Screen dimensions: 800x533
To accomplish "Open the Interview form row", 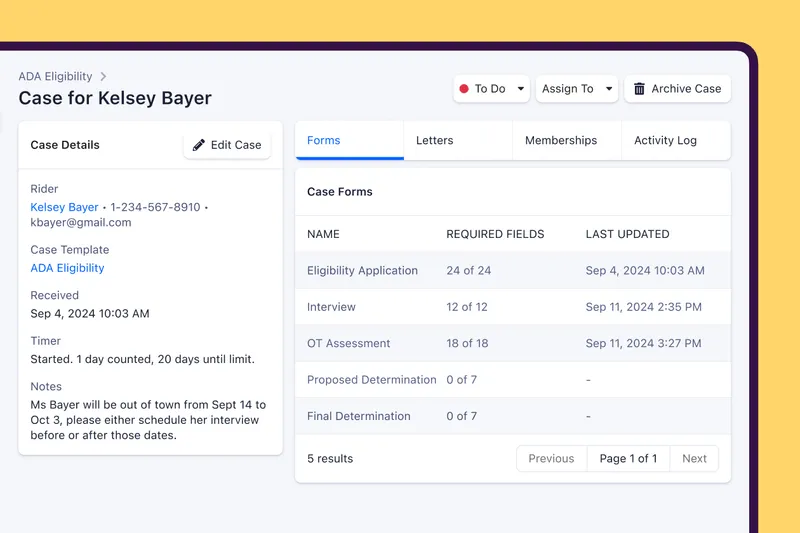I will (x=331, y=307).
